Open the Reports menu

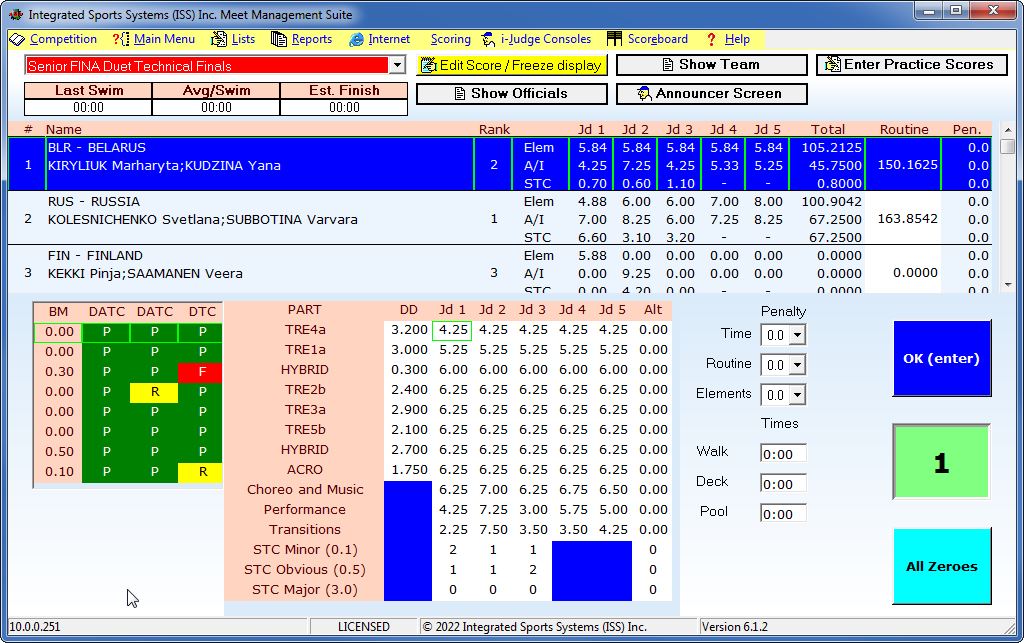tap(312, 39)
